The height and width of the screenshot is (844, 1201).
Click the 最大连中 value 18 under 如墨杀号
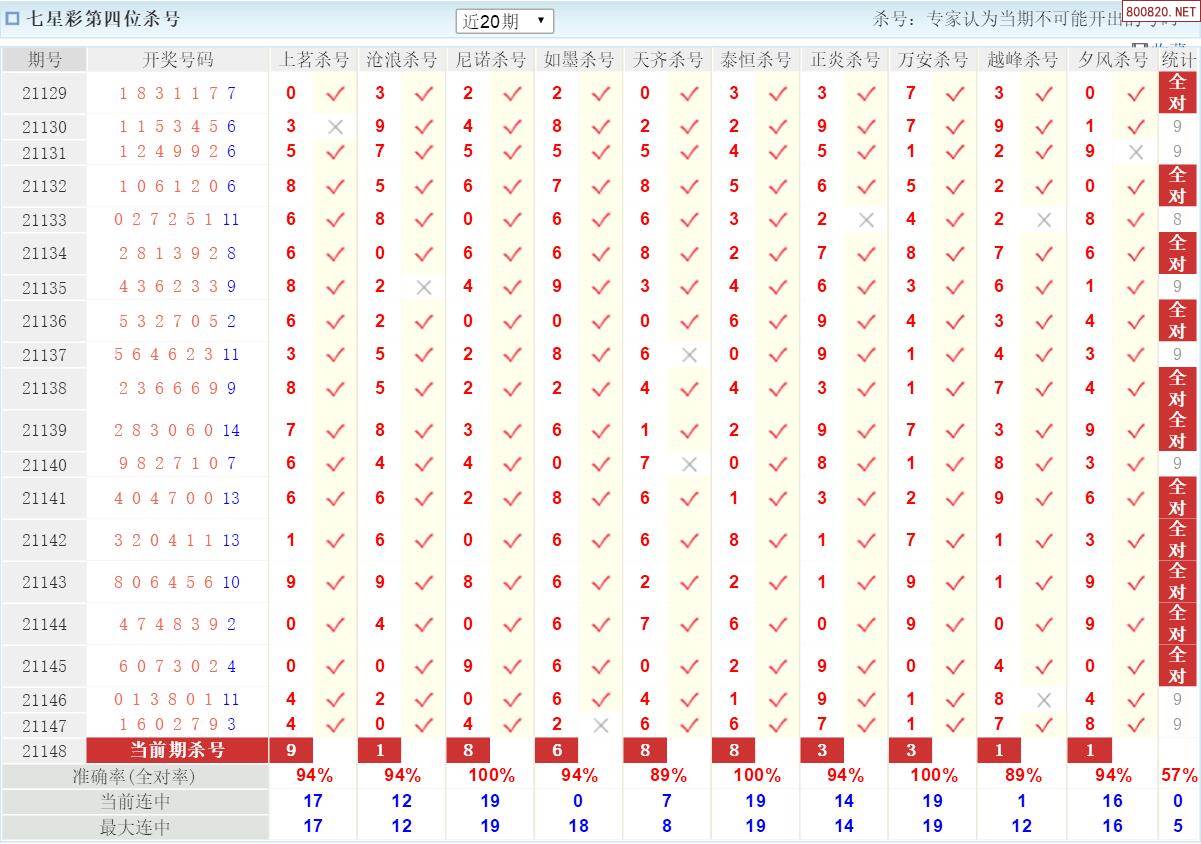click(579, 826)
